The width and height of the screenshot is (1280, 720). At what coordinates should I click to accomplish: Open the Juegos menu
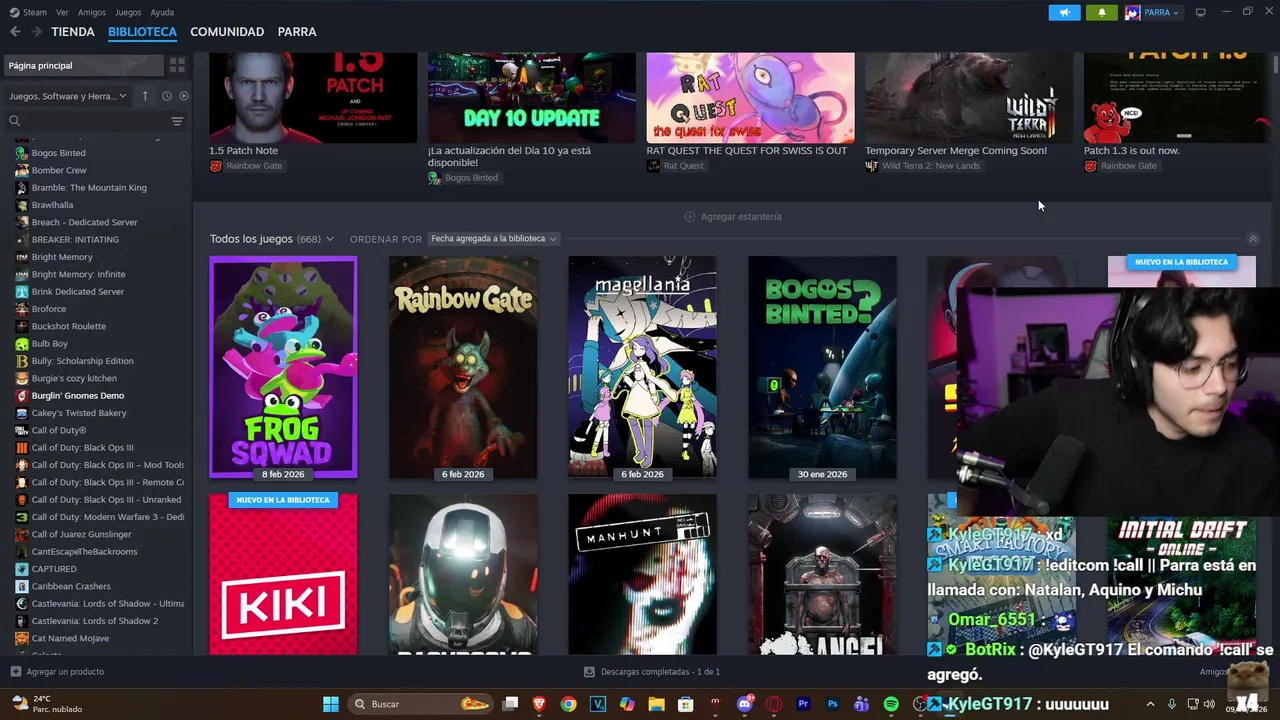click(128, 12)
